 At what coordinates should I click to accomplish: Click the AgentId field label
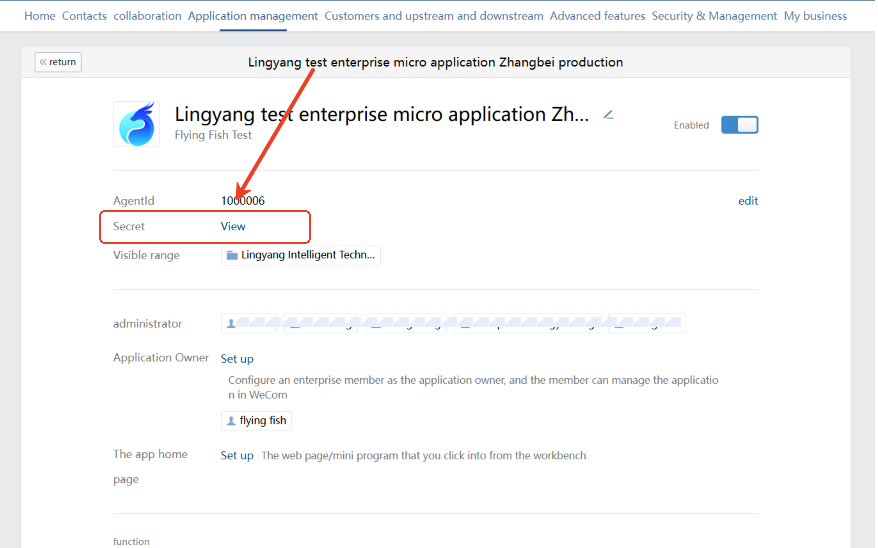133,200
